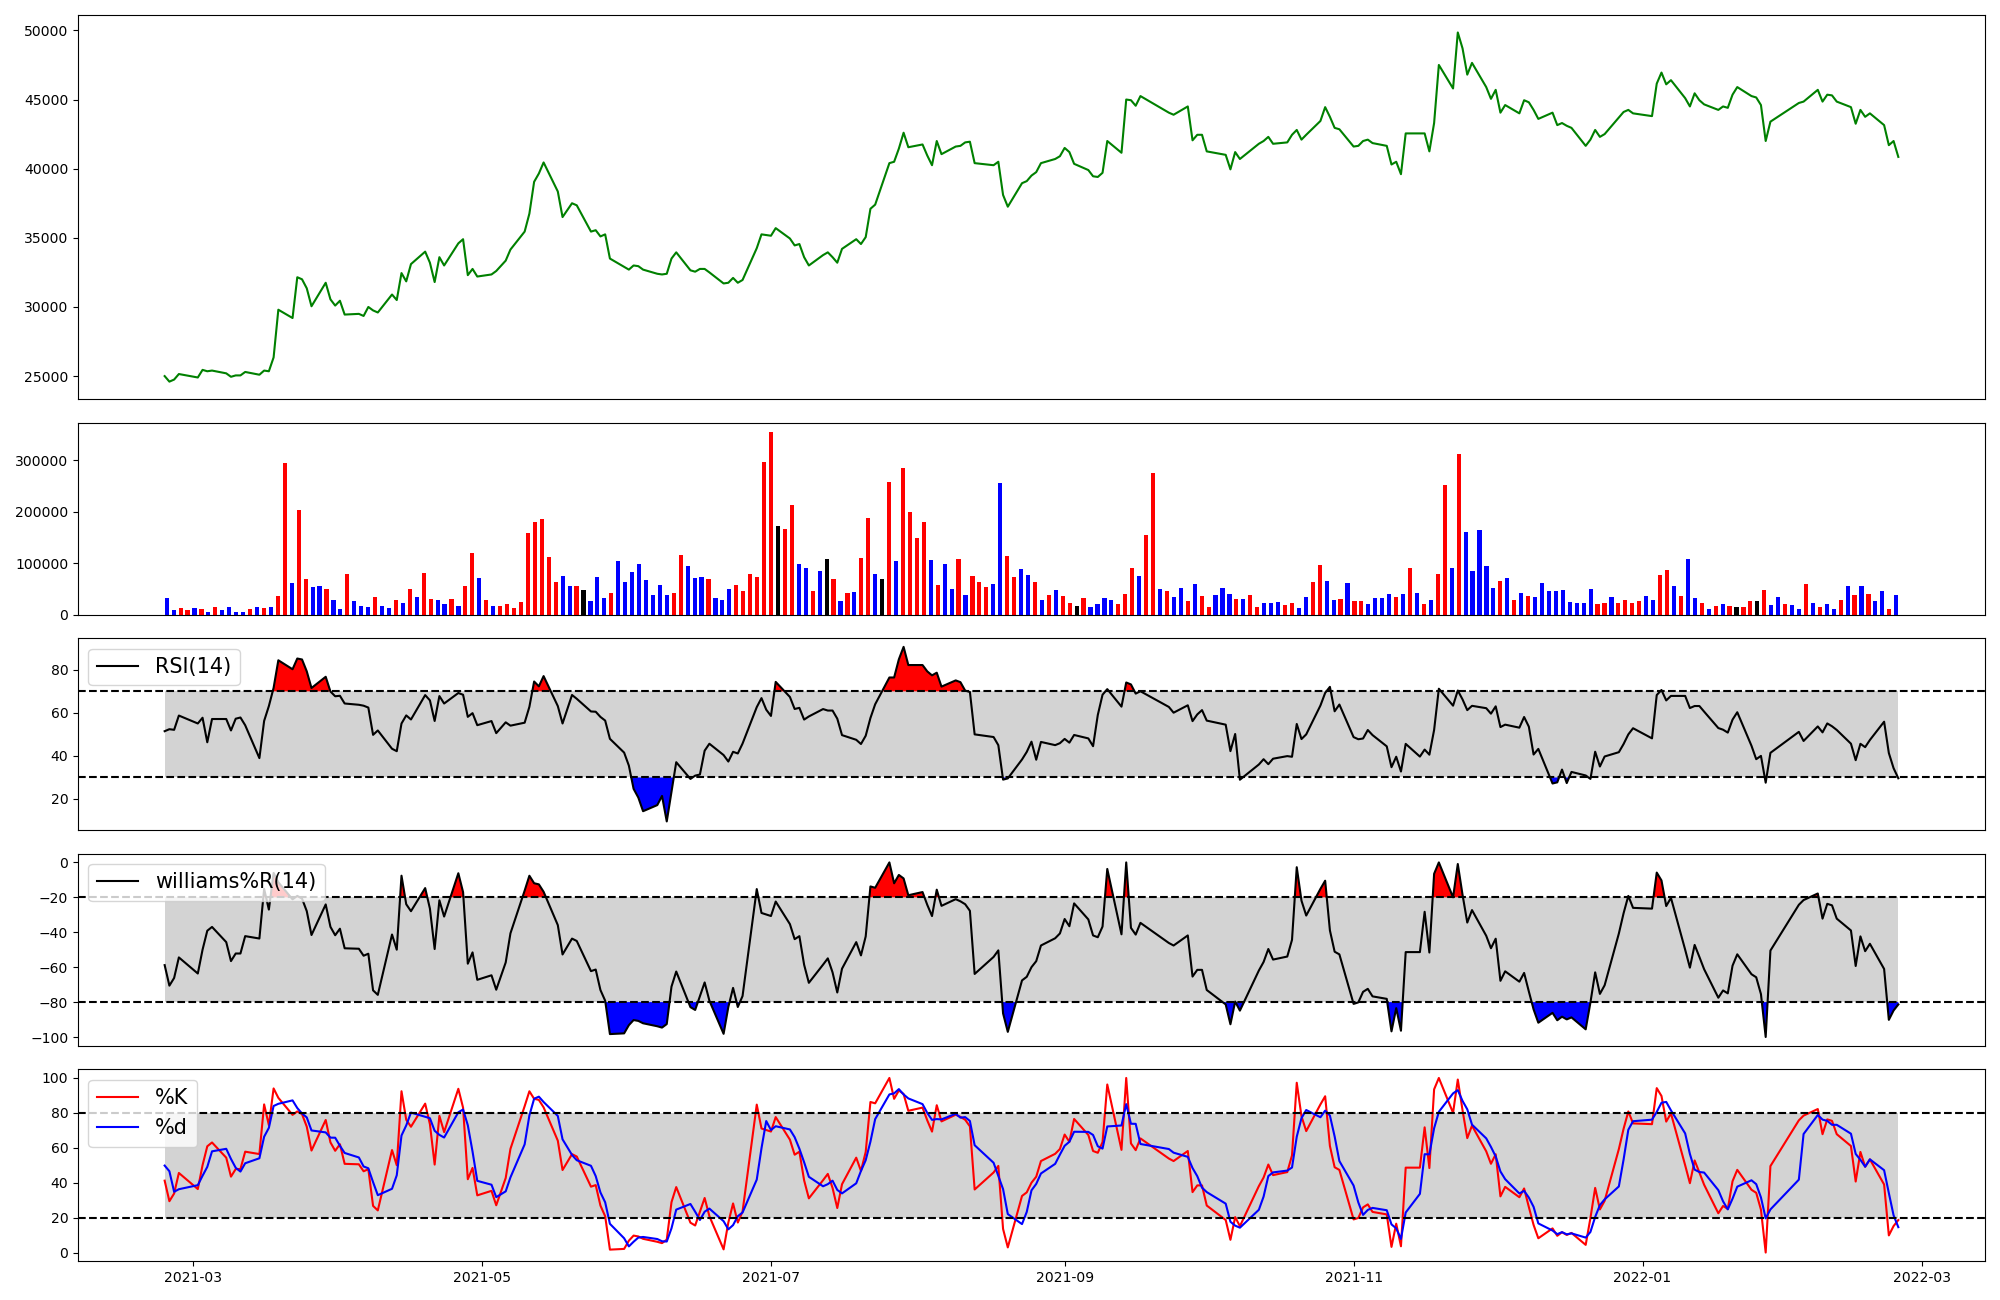The width and height of the screenshot is (2000, 1300).
Task: Click the black RSI(14) legend line swatch
Action: 117,666
